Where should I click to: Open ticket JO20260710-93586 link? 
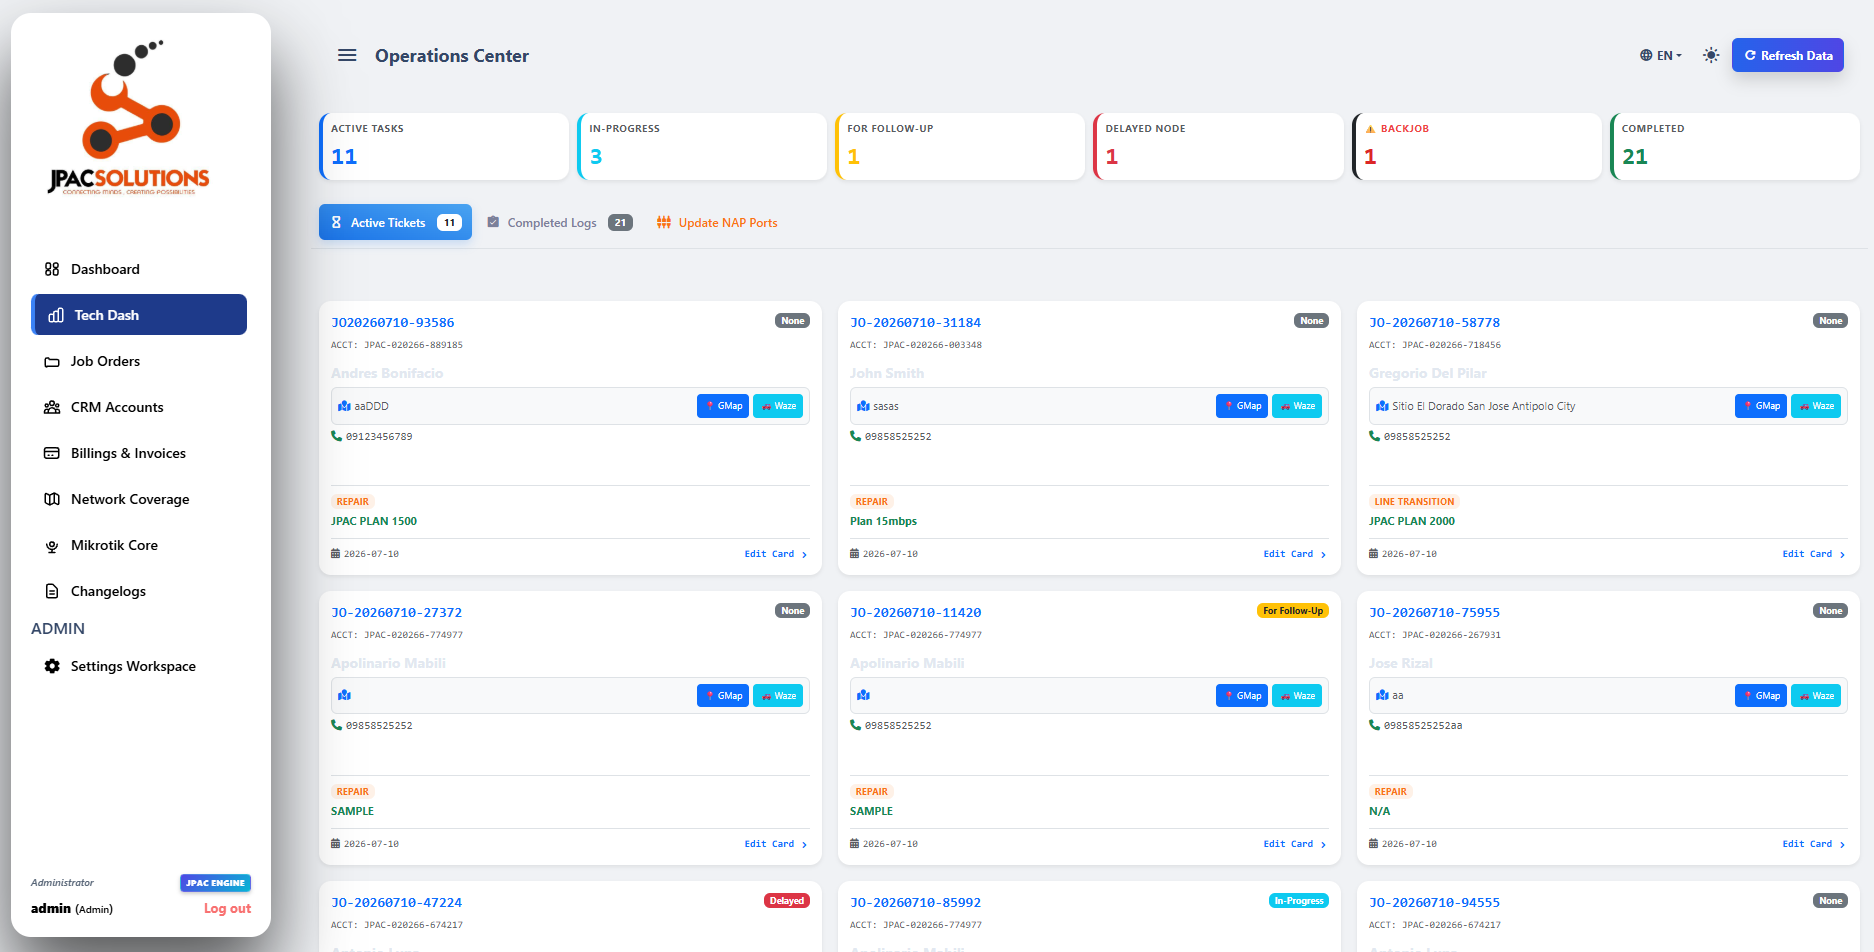[392, 322]
